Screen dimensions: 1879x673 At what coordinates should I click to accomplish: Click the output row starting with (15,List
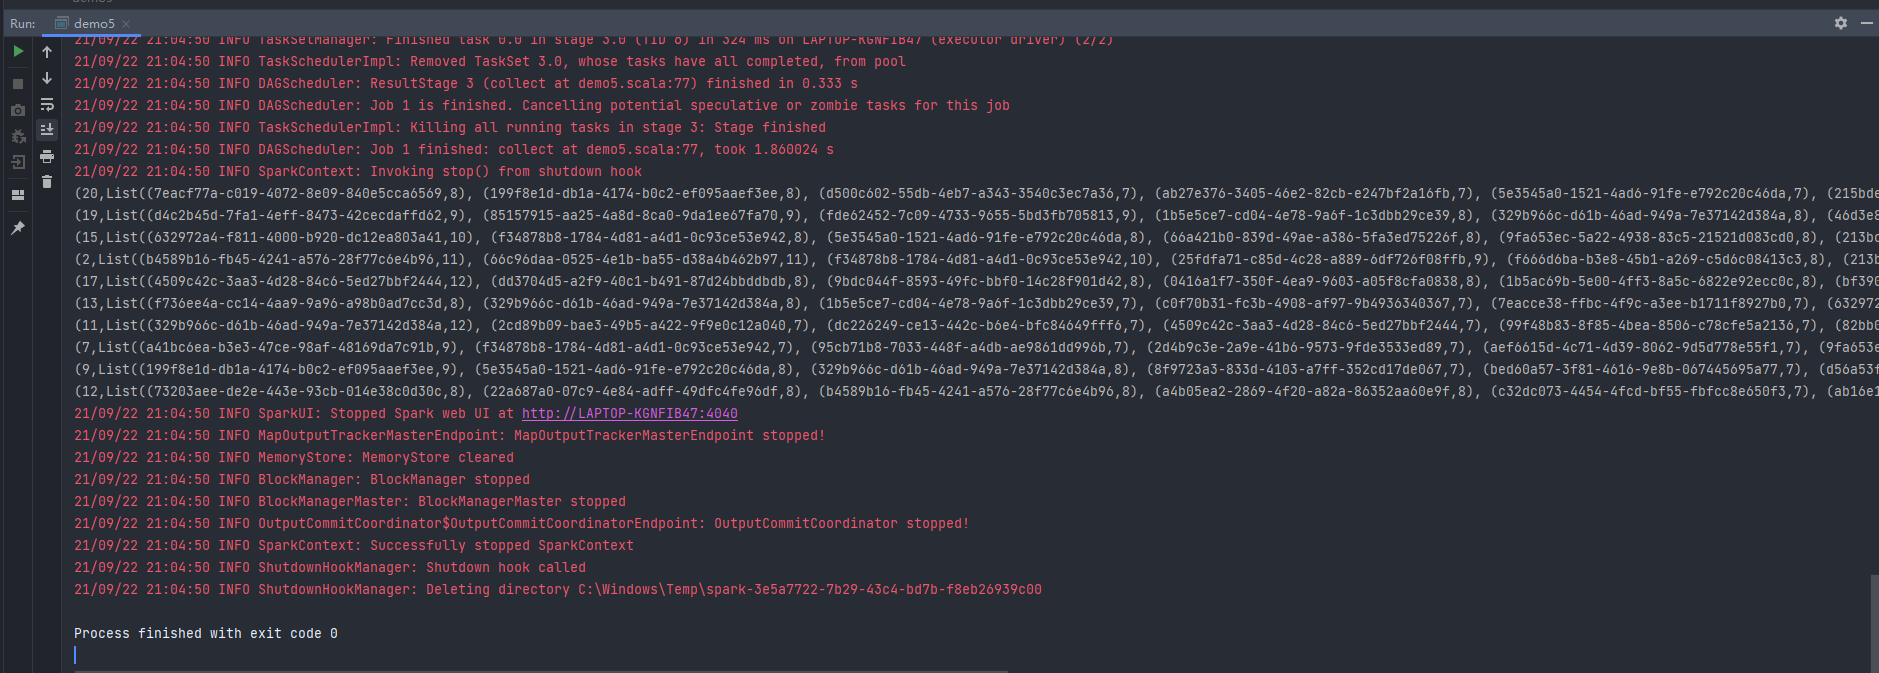976,237
